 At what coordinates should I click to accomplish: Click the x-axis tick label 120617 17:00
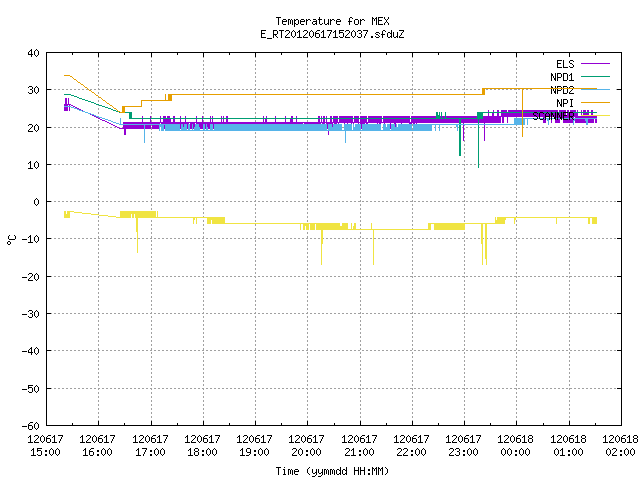(x=150, y=446)
